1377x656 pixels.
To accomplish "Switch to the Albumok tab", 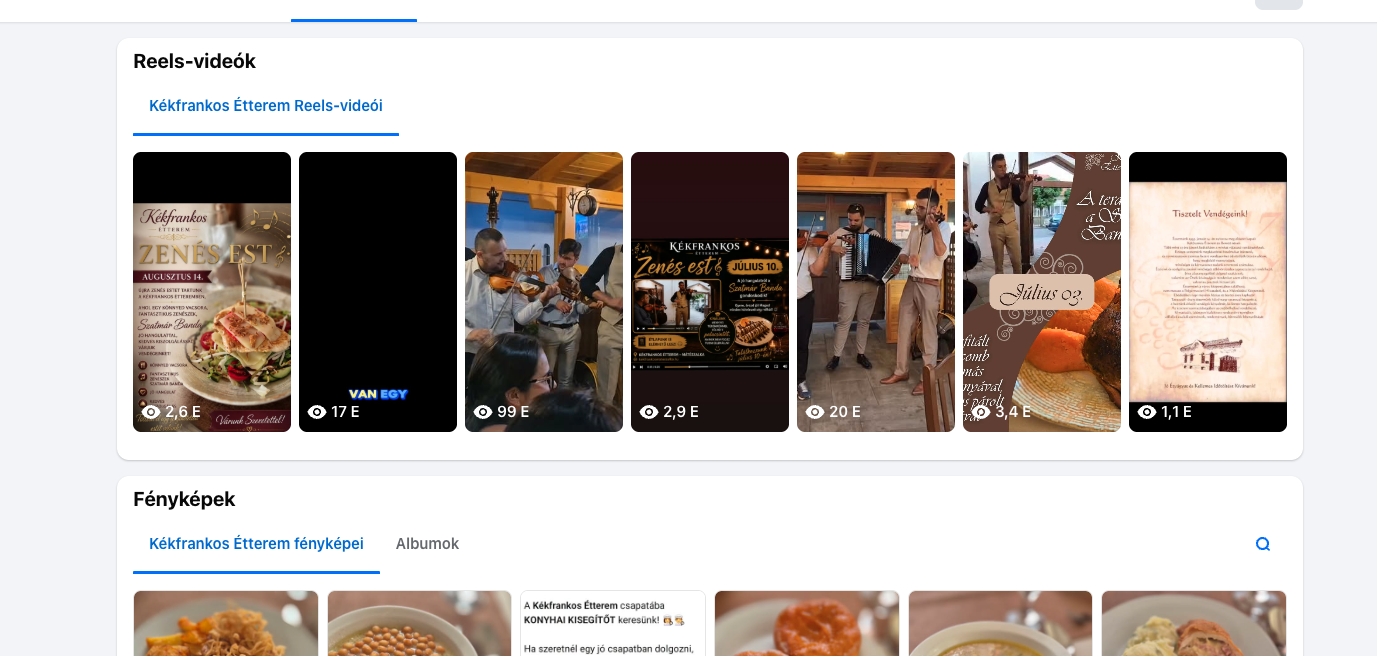I will click(427, 544).
